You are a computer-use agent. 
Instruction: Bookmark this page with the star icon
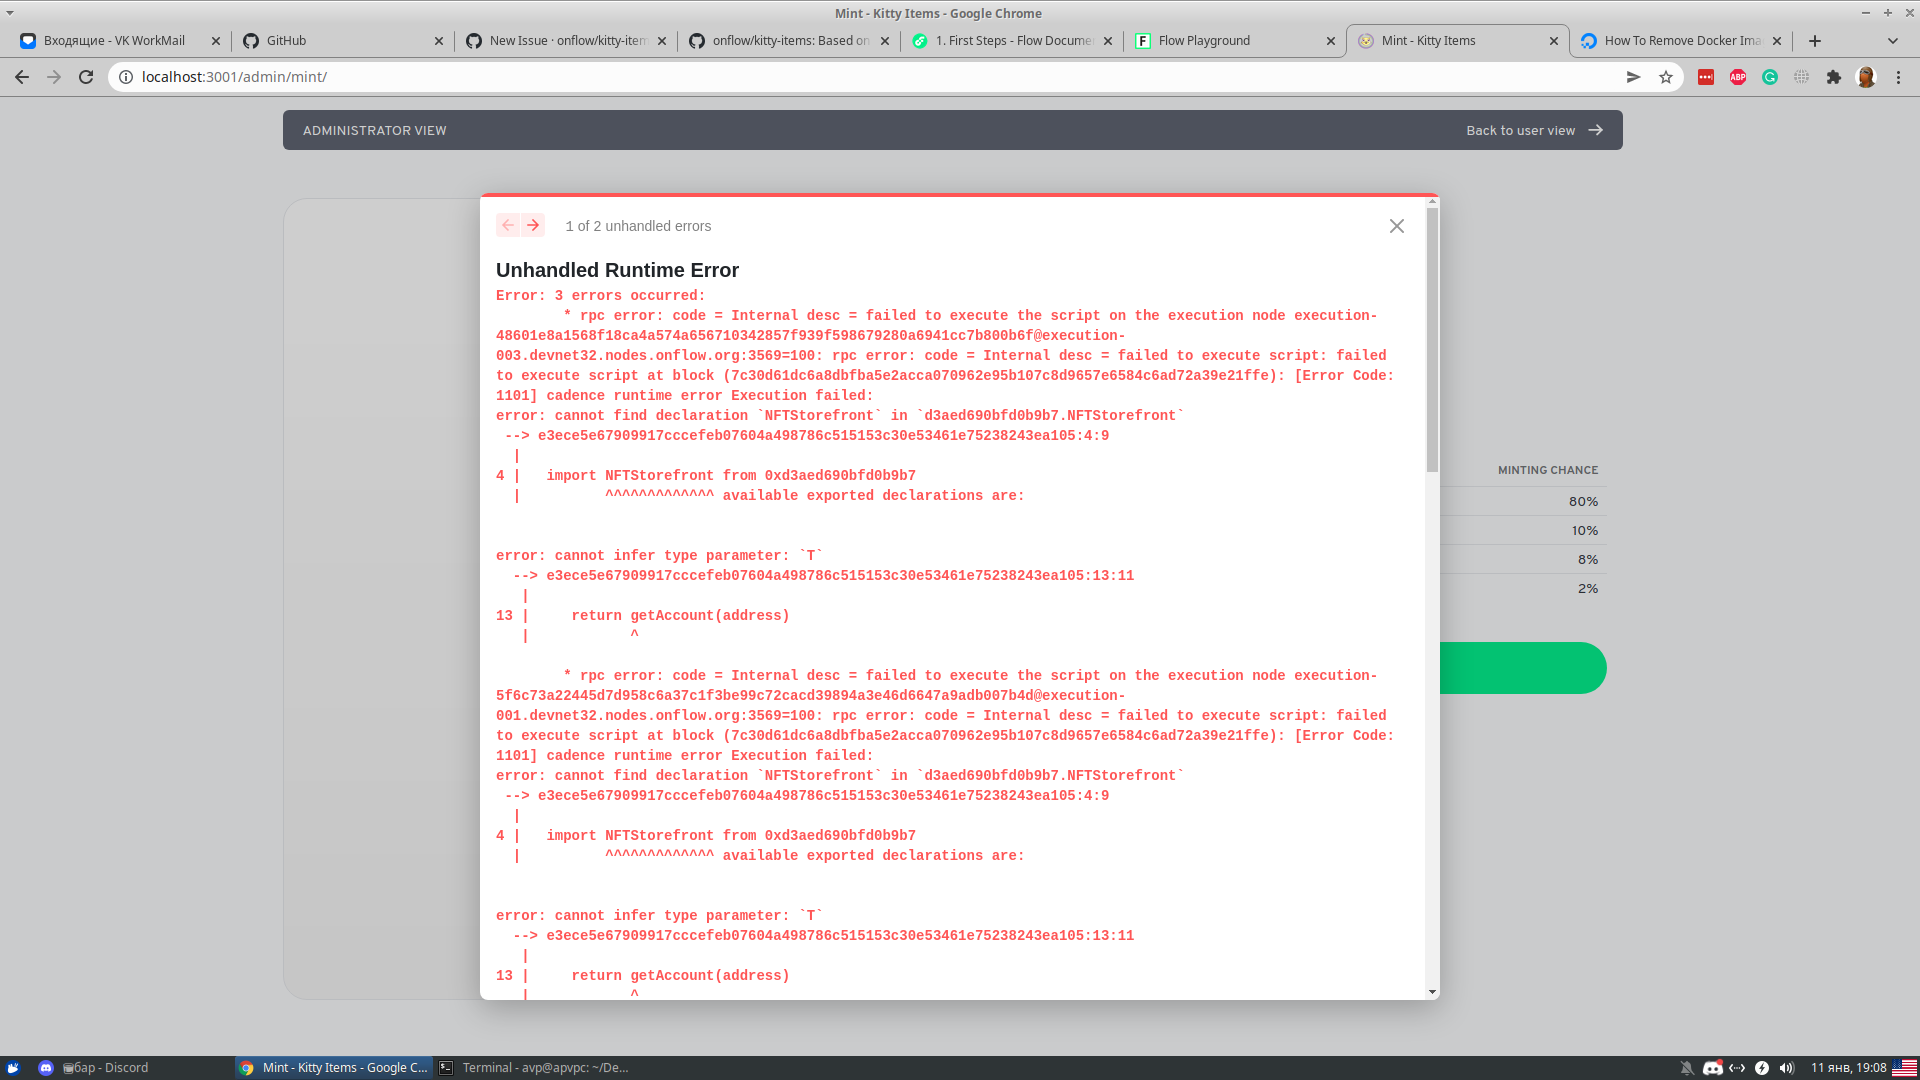coord(1664,76)
